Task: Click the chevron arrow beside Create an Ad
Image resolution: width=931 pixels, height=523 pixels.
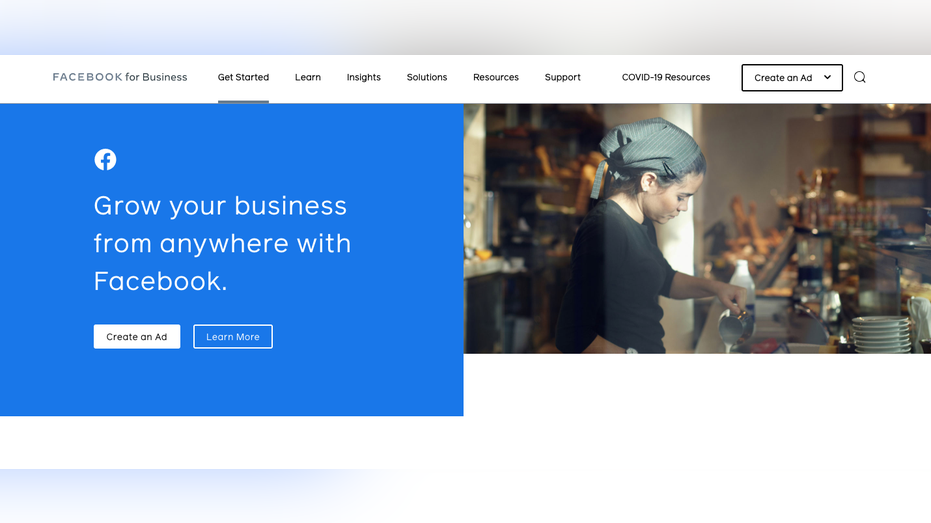Action: pos(827,77)
